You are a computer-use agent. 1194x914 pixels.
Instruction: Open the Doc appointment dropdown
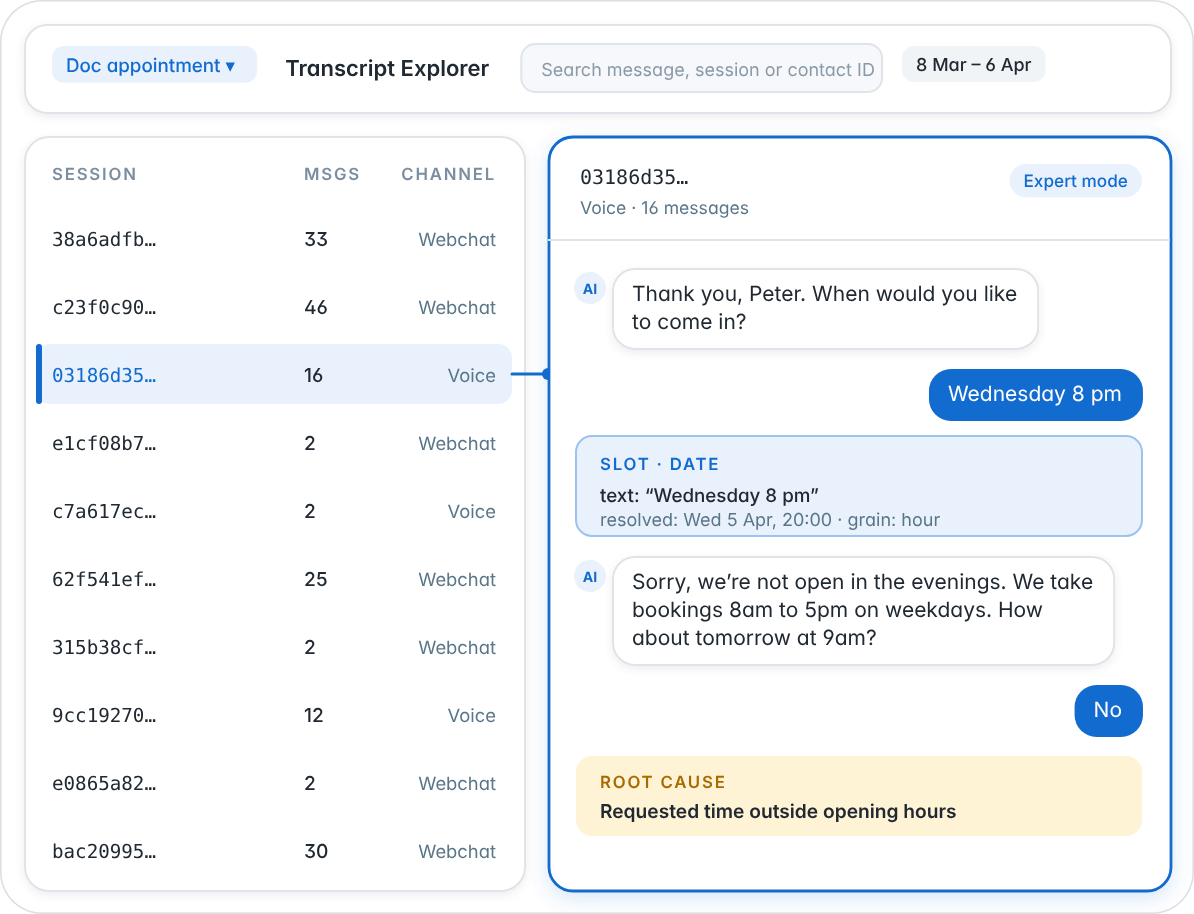tap(154, 66)
